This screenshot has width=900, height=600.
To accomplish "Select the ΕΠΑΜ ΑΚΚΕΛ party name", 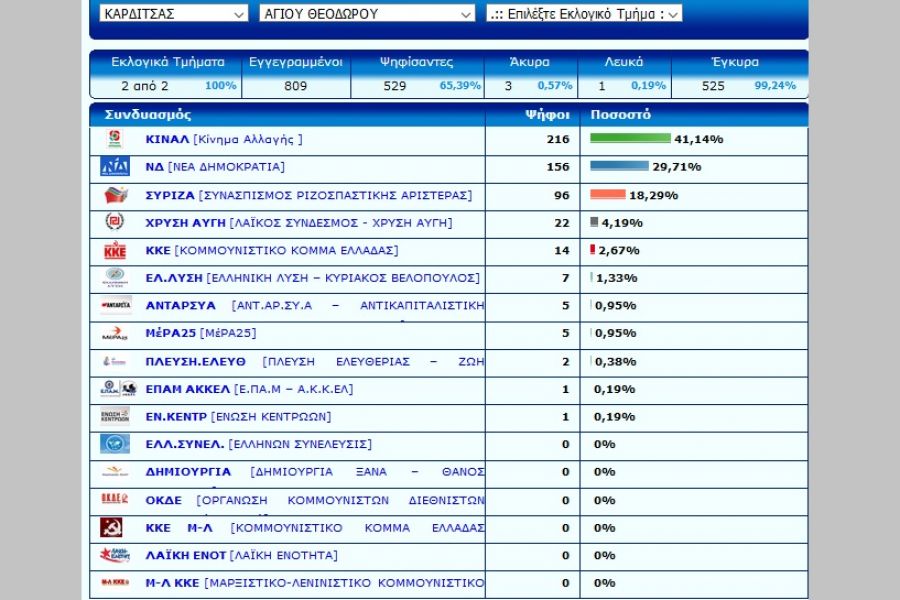I will 188,389.
